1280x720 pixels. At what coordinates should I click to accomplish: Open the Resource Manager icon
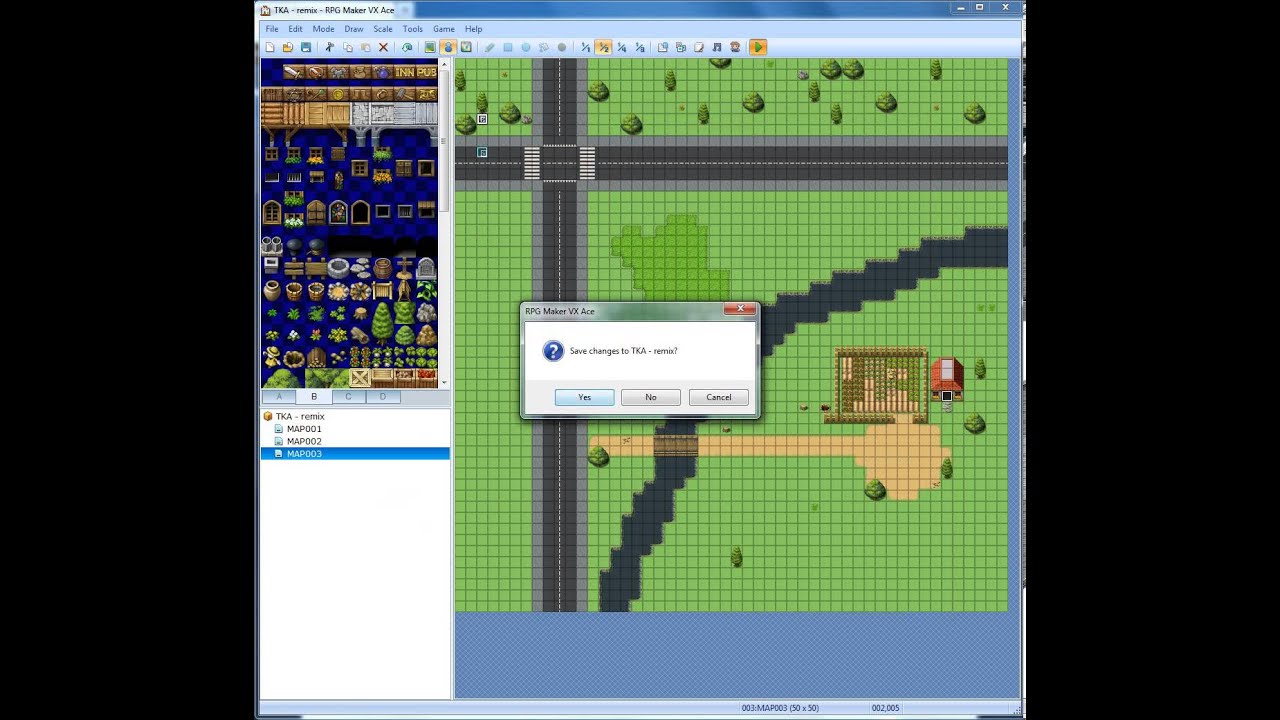tap(680, 47)
